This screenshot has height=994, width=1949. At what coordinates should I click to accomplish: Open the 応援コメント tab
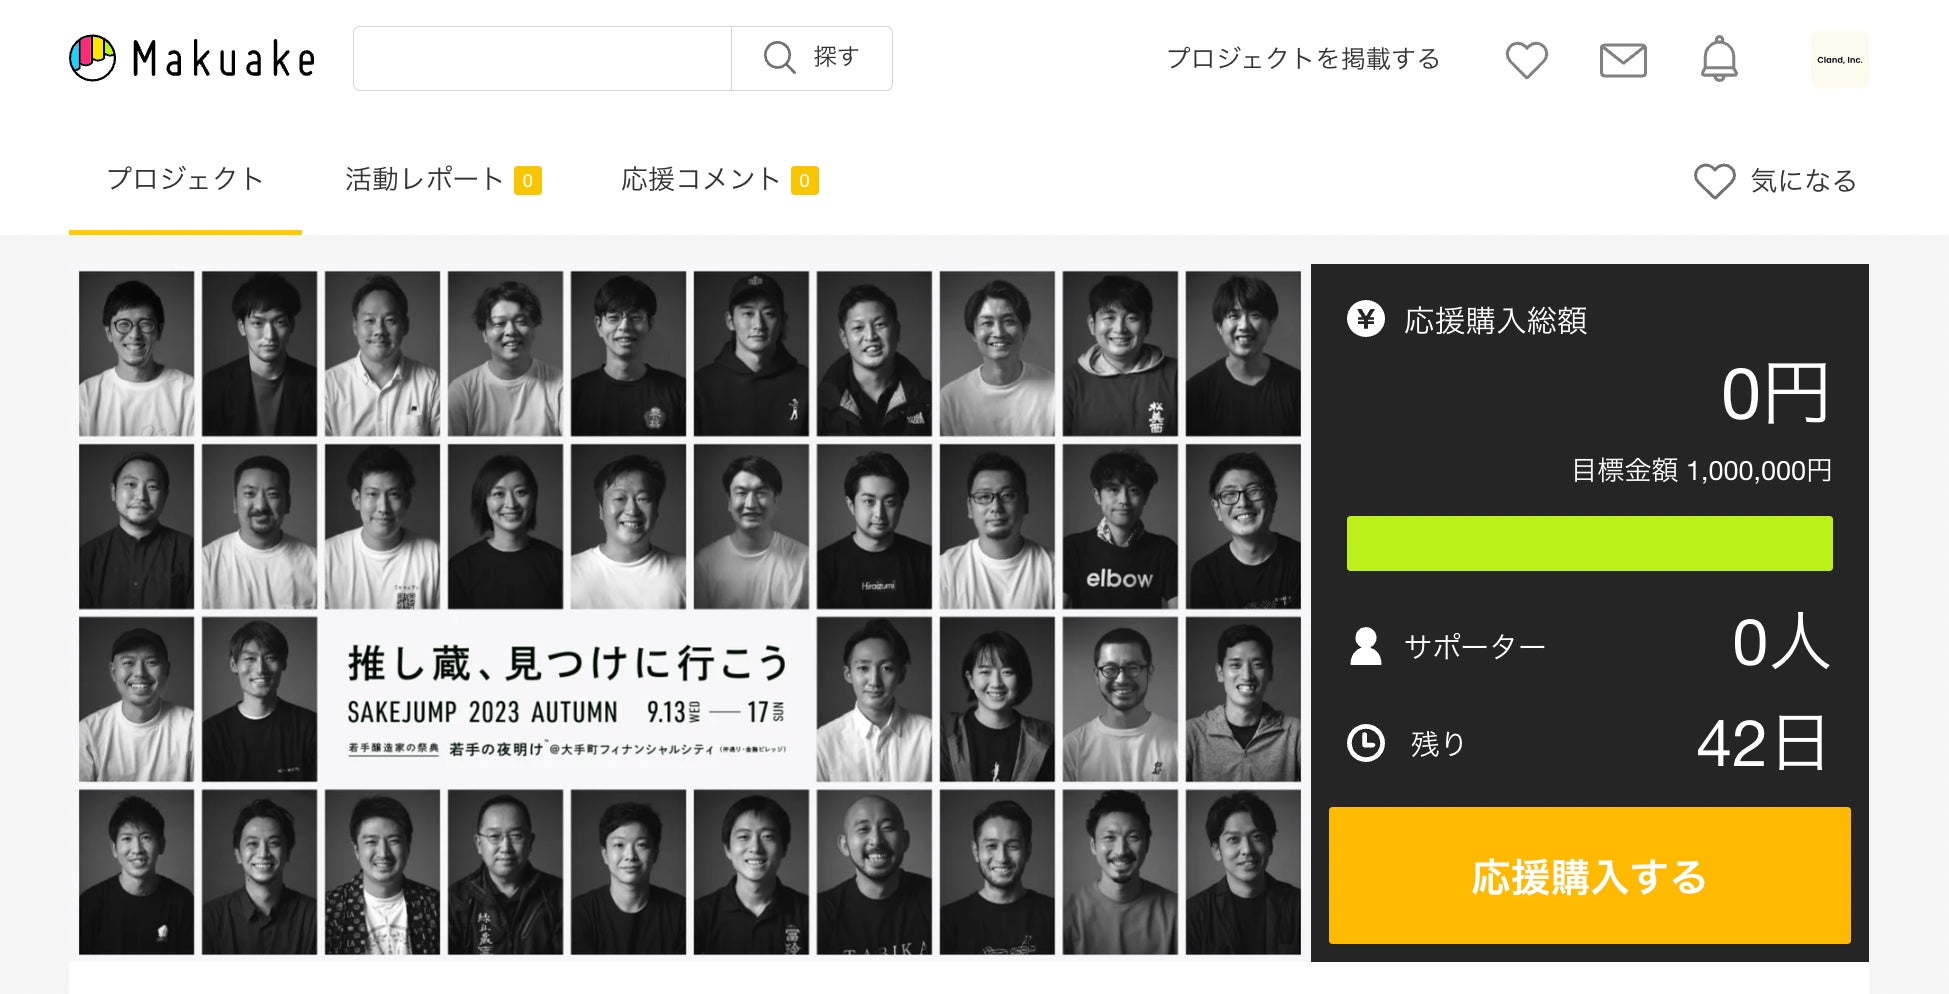pos(720,179)
